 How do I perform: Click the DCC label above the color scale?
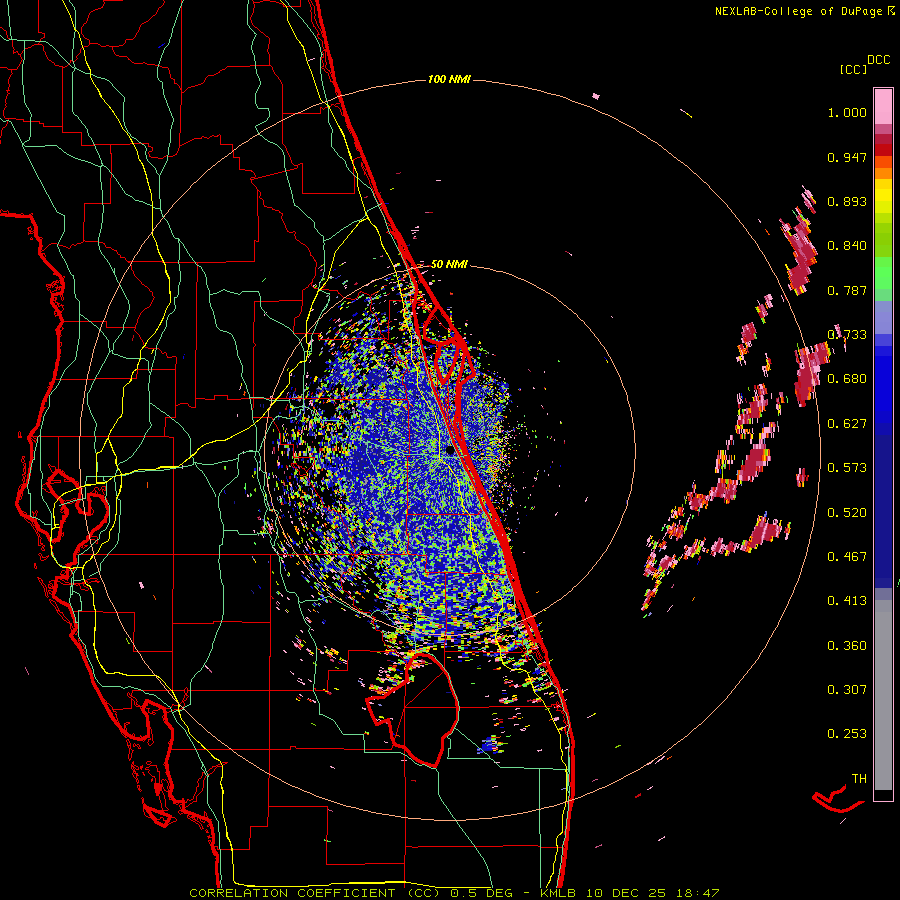878,60
